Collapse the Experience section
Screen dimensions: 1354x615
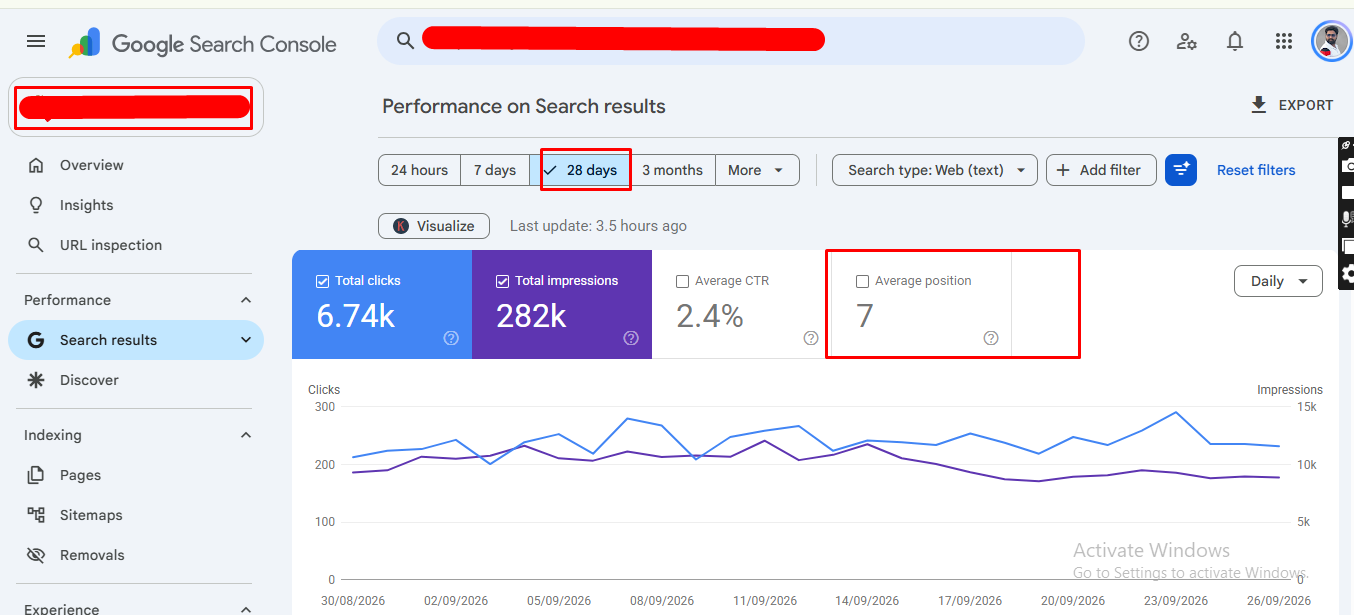(x=246, y=608)
